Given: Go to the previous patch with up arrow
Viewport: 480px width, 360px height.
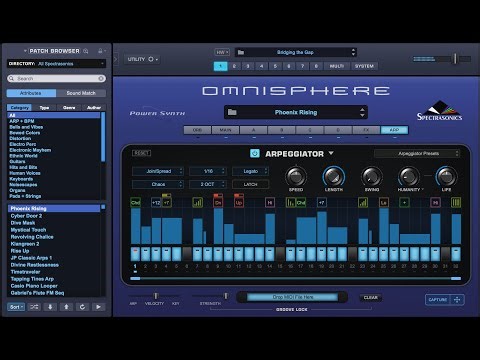Looking at the screenshot, I should click(66, 307).
